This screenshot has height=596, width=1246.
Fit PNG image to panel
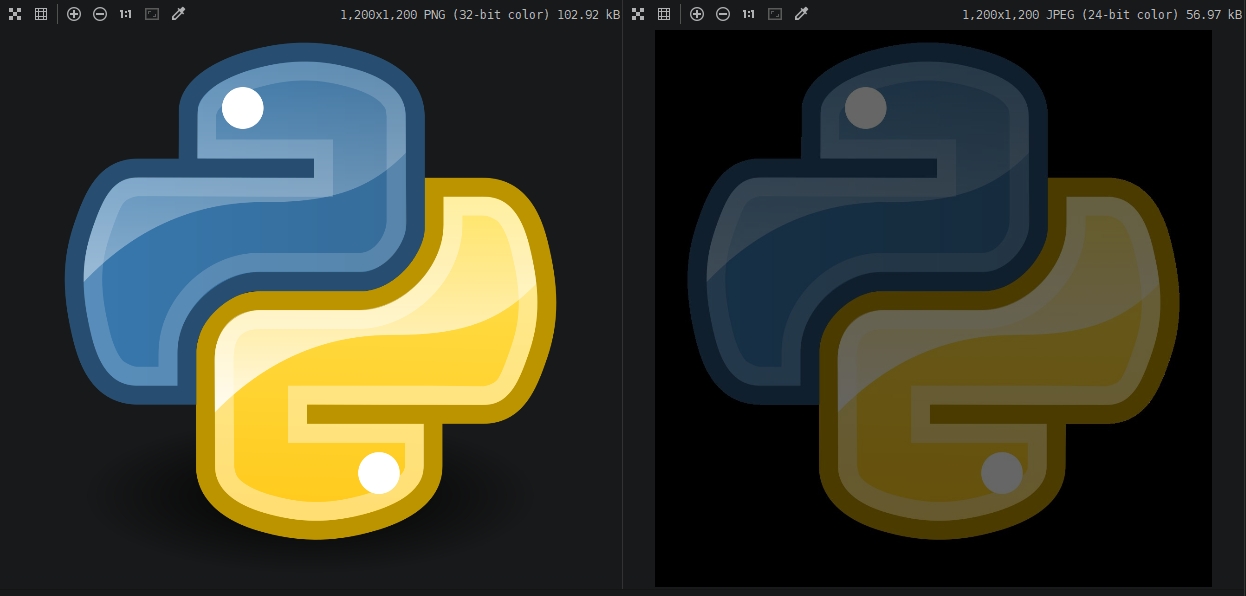click(x=152, y=14)
